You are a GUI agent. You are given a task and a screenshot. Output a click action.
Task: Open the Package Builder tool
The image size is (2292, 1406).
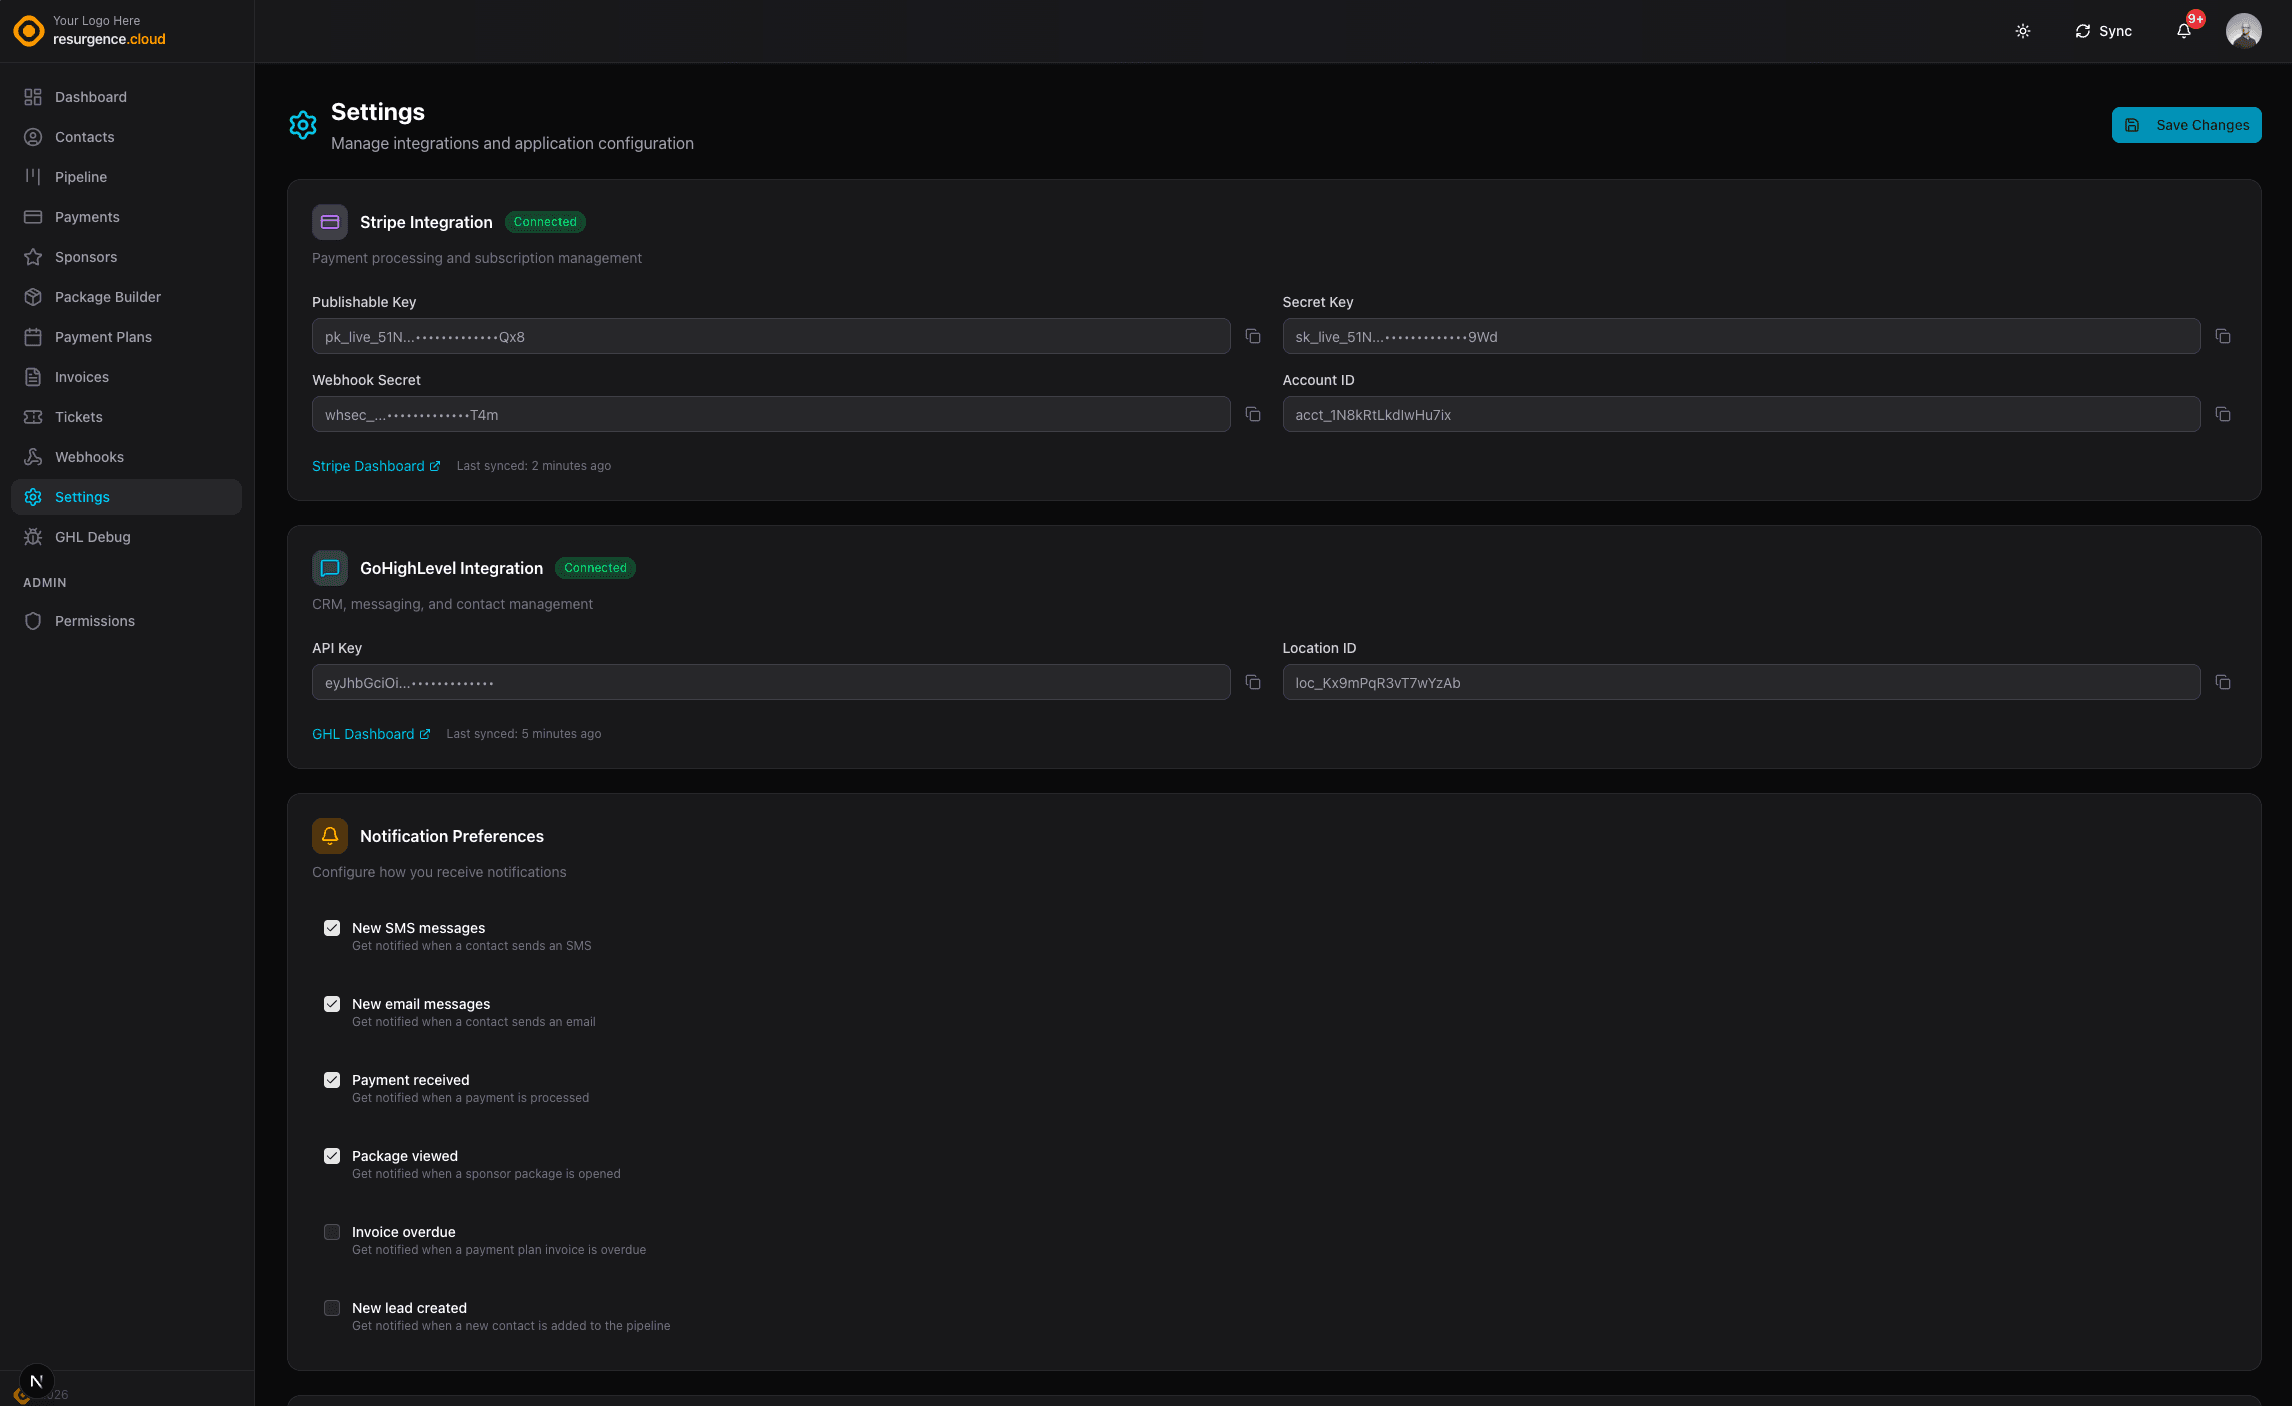click(107, 296)
